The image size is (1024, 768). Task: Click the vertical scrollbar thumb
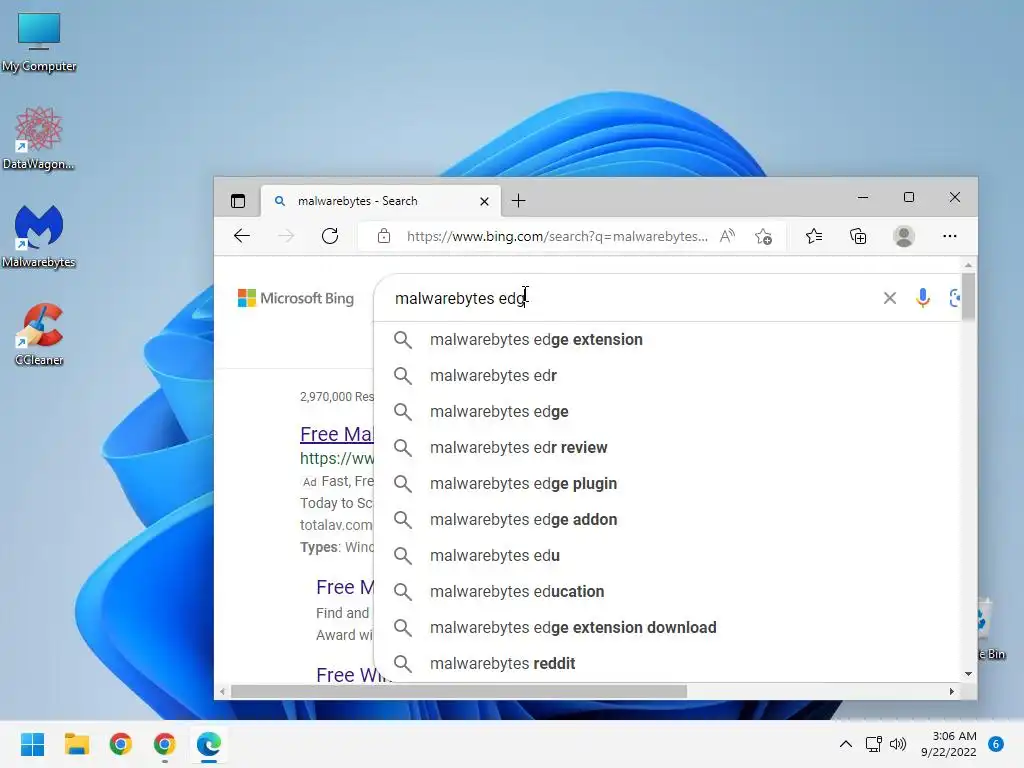pos(968,296)
